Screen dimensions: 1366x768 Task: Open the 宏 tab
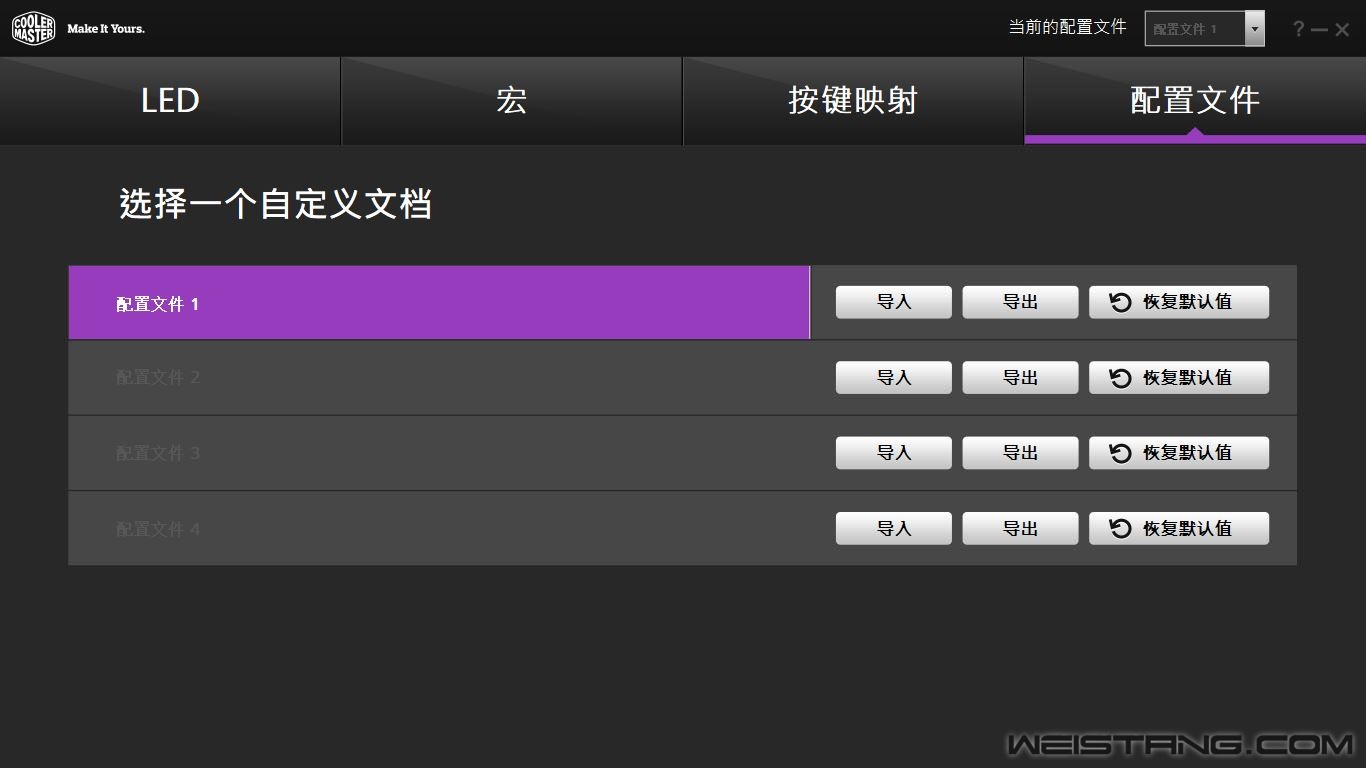[511, 101]
